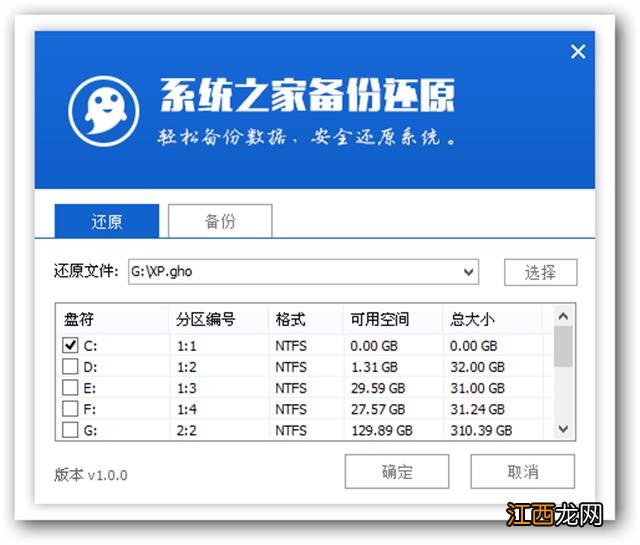The image size is (640, 545).
Task: Switch to the 还原 tab
Action: pos(107,221)
